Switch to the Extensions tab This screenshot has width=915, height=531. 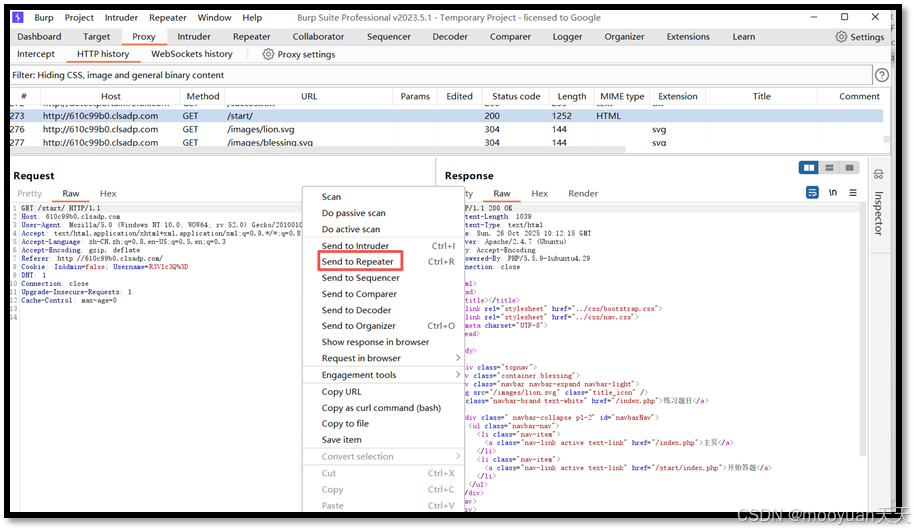coord(688,36)
